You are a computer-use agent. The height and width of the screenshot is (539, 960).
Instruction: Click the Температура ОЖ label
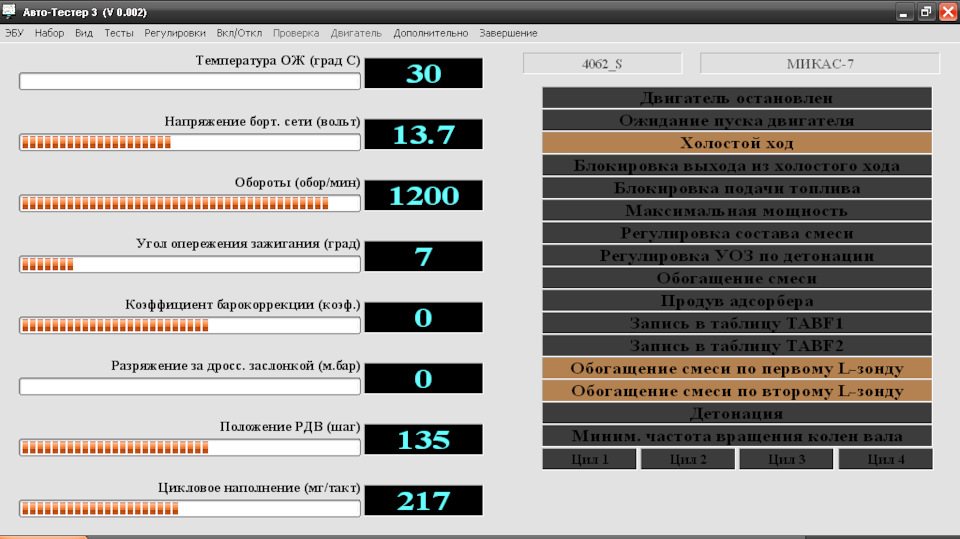(278, 61)
